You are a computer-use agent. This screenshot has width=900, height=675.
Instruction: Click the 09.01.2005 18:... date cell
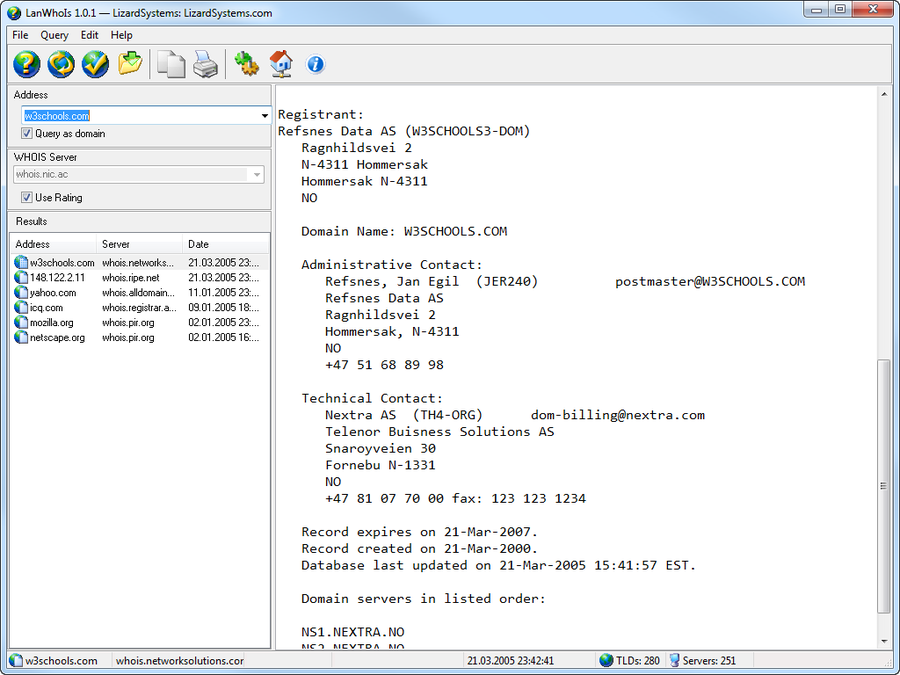[224, 308]
